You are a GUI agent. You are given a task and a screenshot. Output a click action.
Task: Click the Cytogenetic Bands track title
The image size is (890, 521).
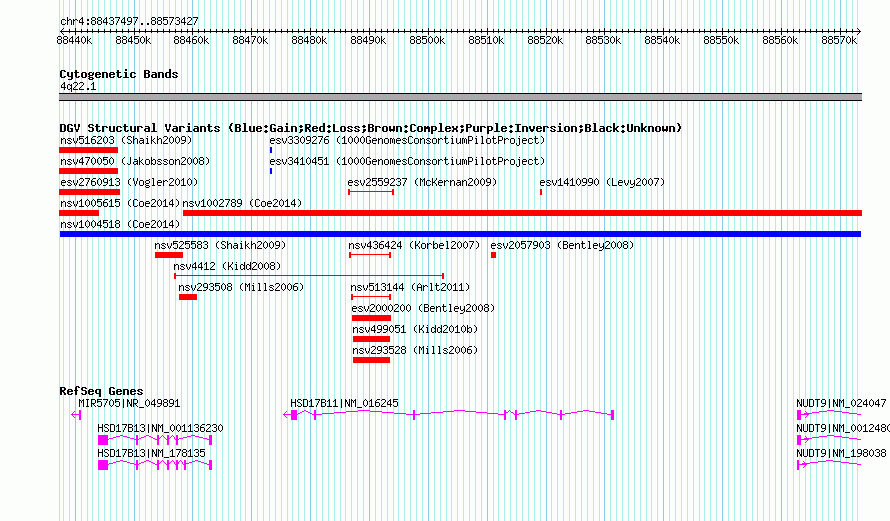point(119,74)
